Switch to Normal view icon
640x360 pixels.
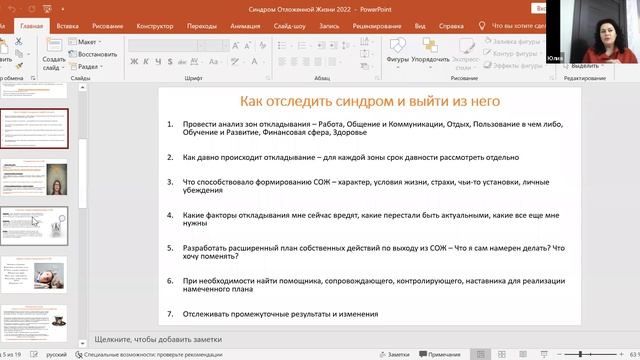pyautogui.click(x=481, y=354)
